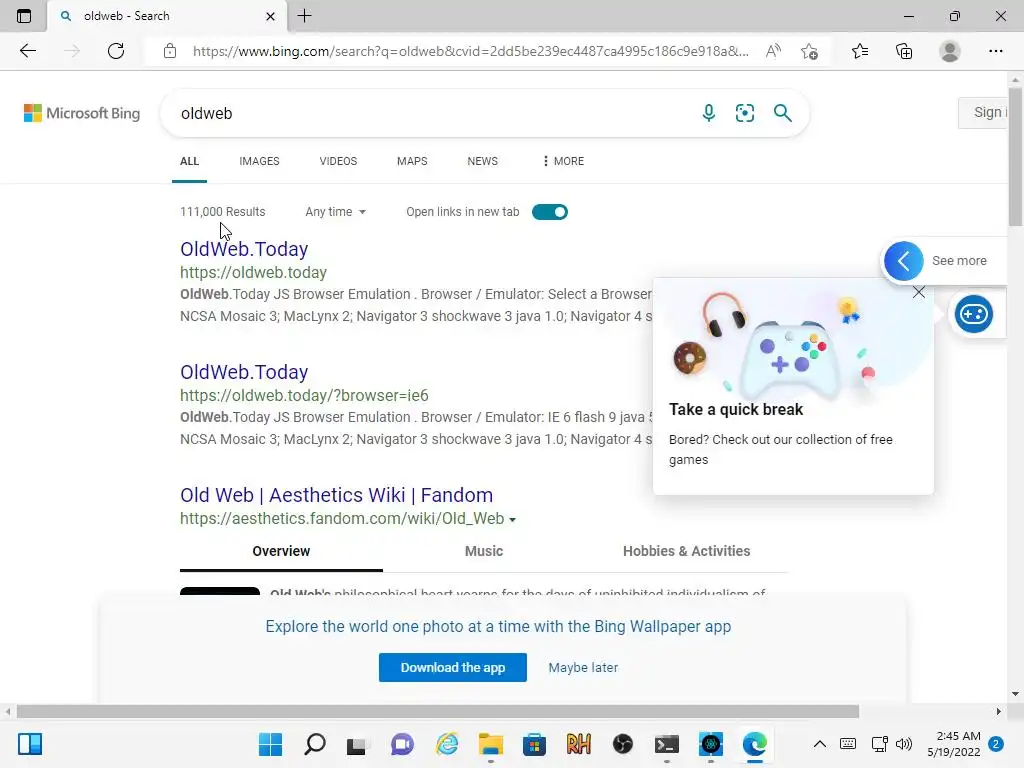This screenshot has height=768, width=1024.
Task: Open the Windows Start menu
Action: [x=270, y=744]
